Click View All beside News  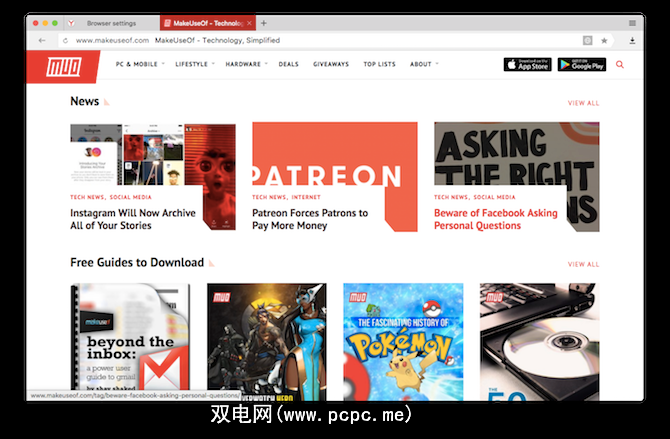[x=583, y=103]
